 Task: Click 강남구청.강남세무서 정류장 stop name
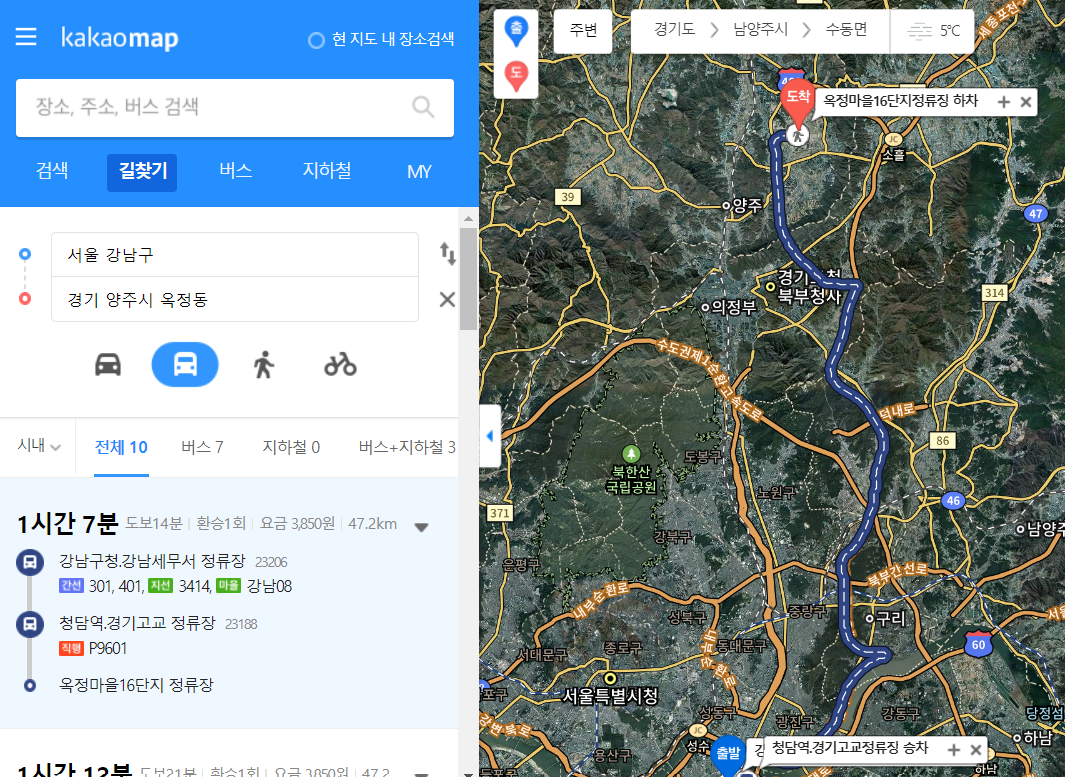[x=152, y=561]
